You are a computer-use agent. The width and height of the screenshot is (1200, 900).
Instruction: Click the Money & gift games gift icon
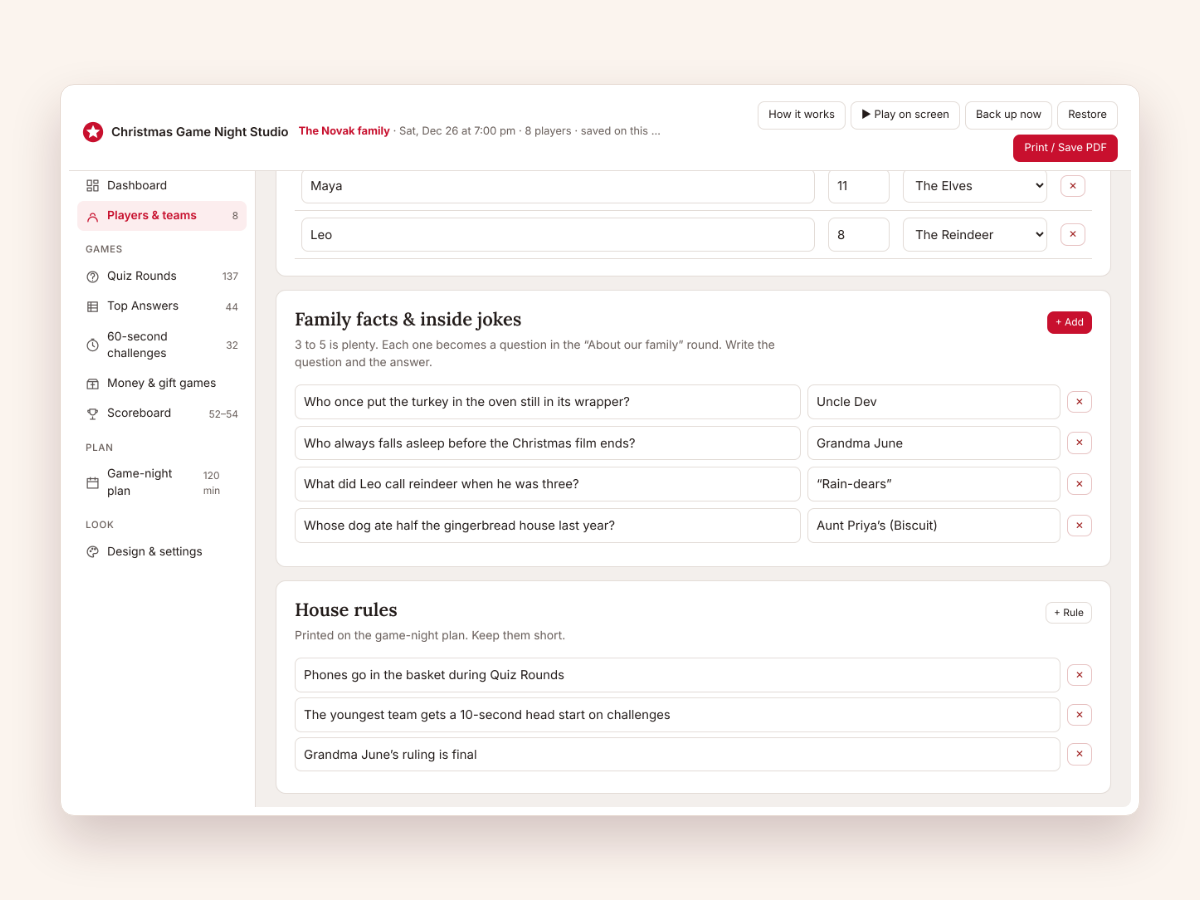[x=93, y=384]
